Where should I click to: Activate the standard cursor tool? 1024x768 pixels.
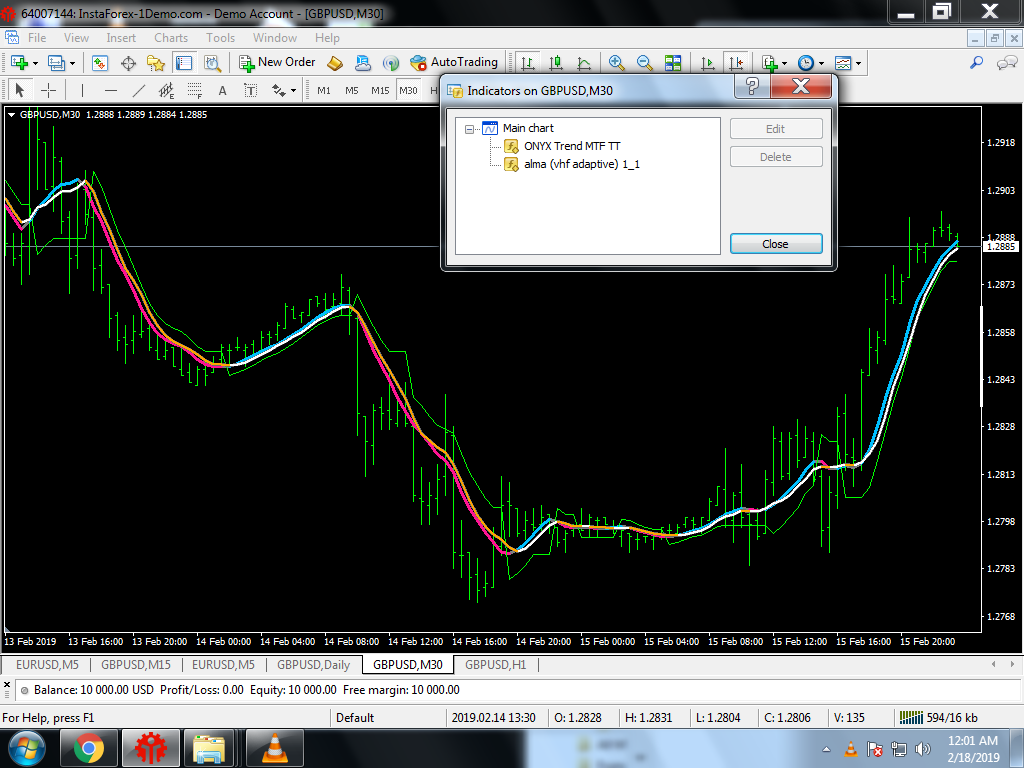[x=19, y=90]
